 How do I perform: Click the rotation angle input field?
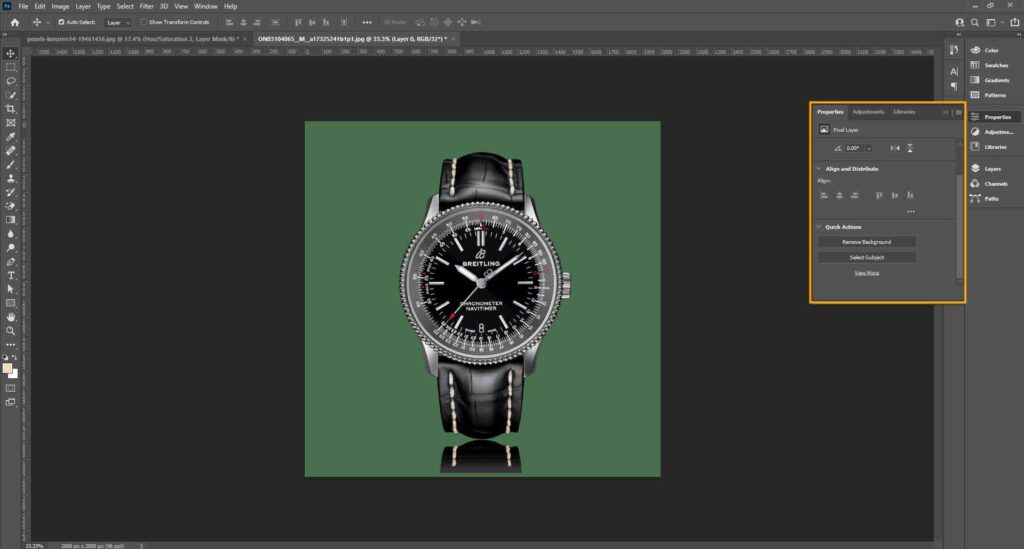(854, 148)
